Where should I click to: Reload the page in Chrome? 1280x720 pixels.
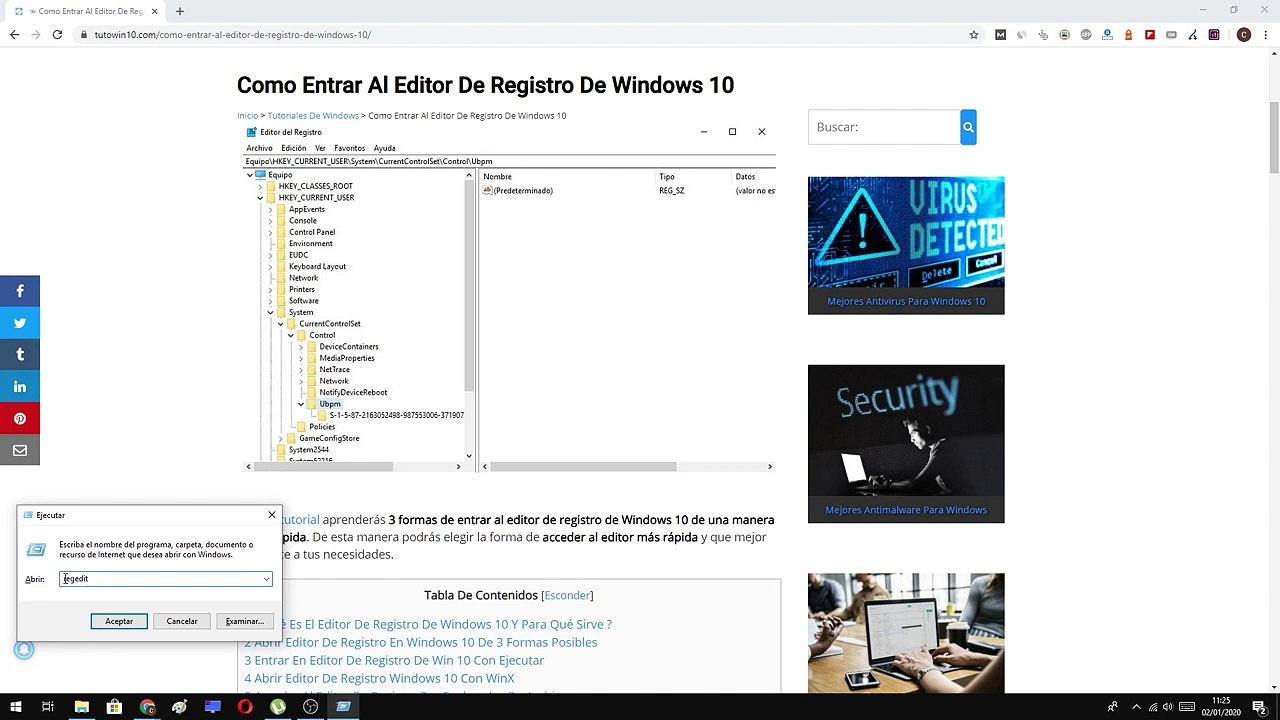pos(58,35)
